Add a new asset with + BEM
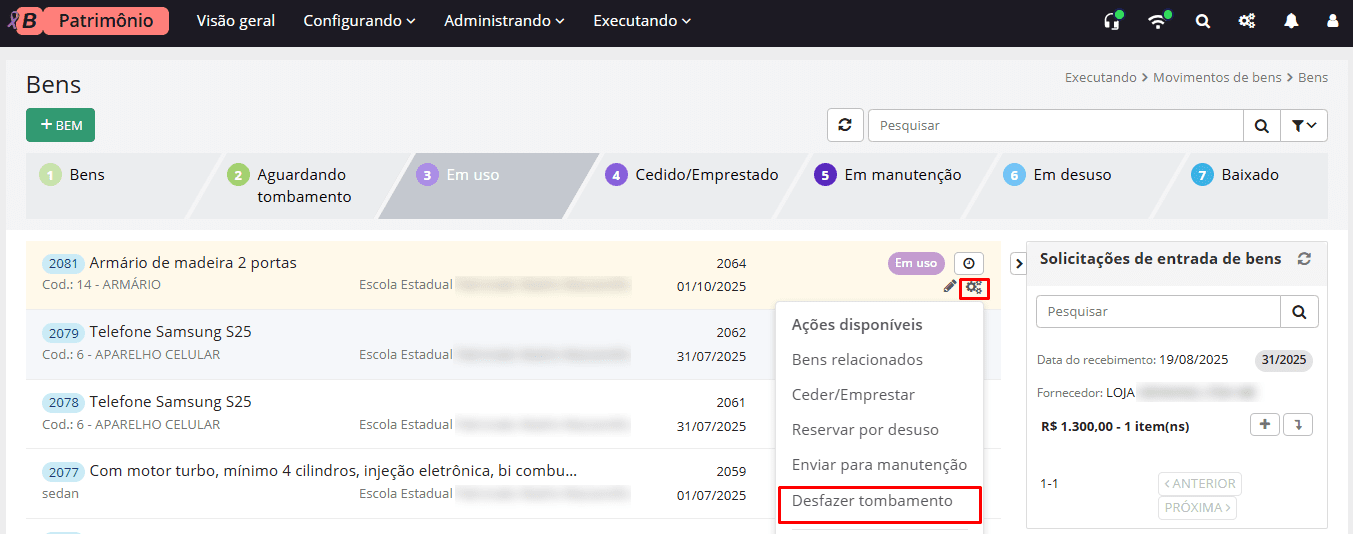The height and width of the screenshot is (534, 1353). tap(60, 125)
